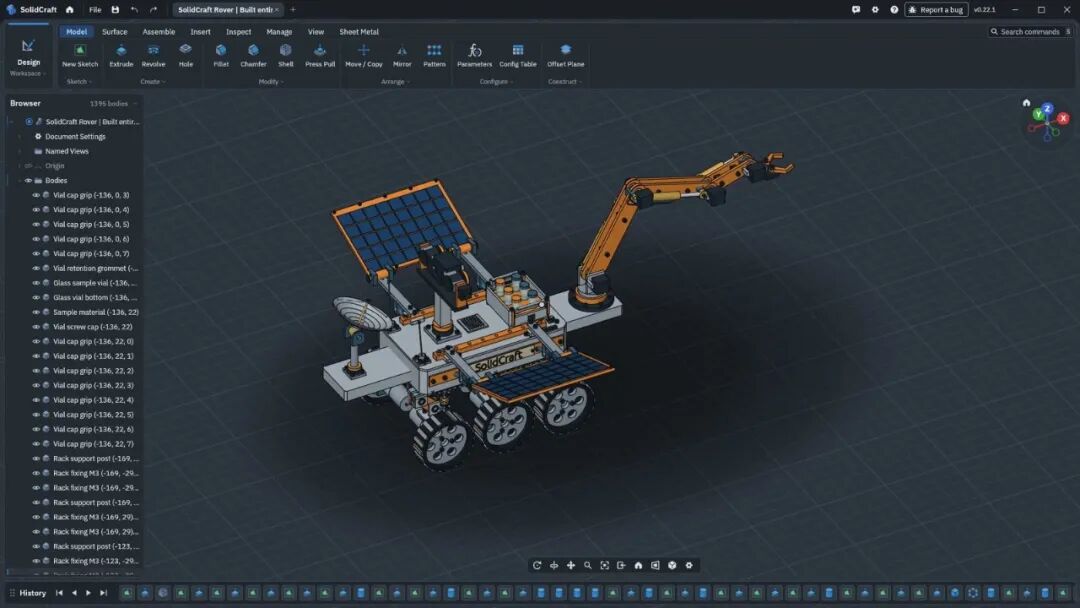
Task: Switch to the Sheet Metal tab
Action: [x=359, y=32]
